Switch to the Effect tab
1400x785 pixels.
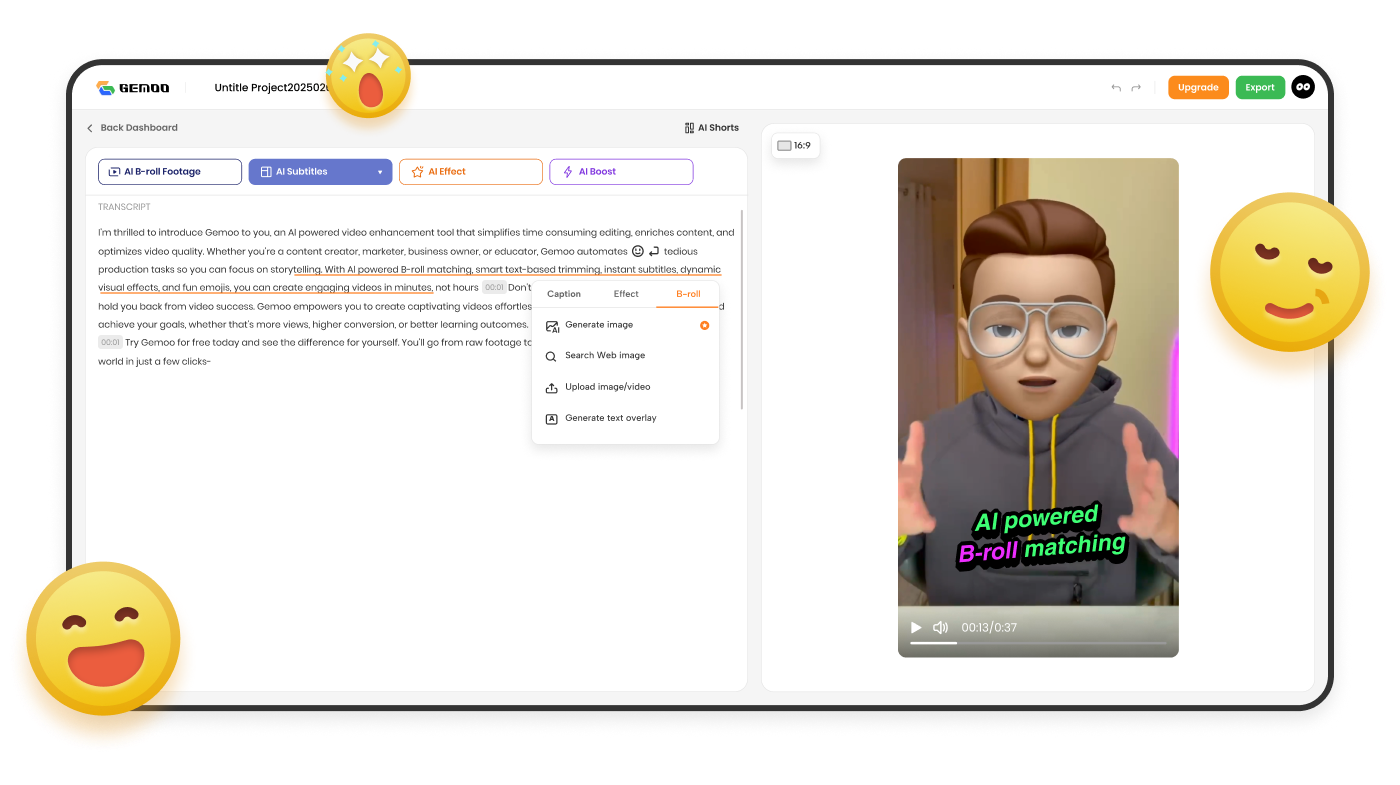tap(626, 294)
